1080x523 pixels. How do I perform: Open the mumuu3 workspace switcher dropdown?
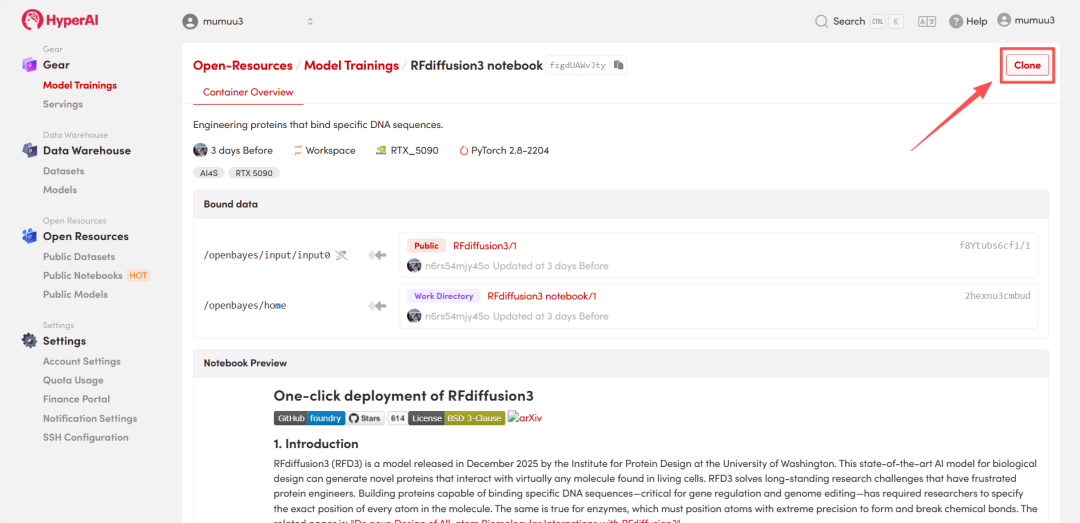(x=248, y=21)
